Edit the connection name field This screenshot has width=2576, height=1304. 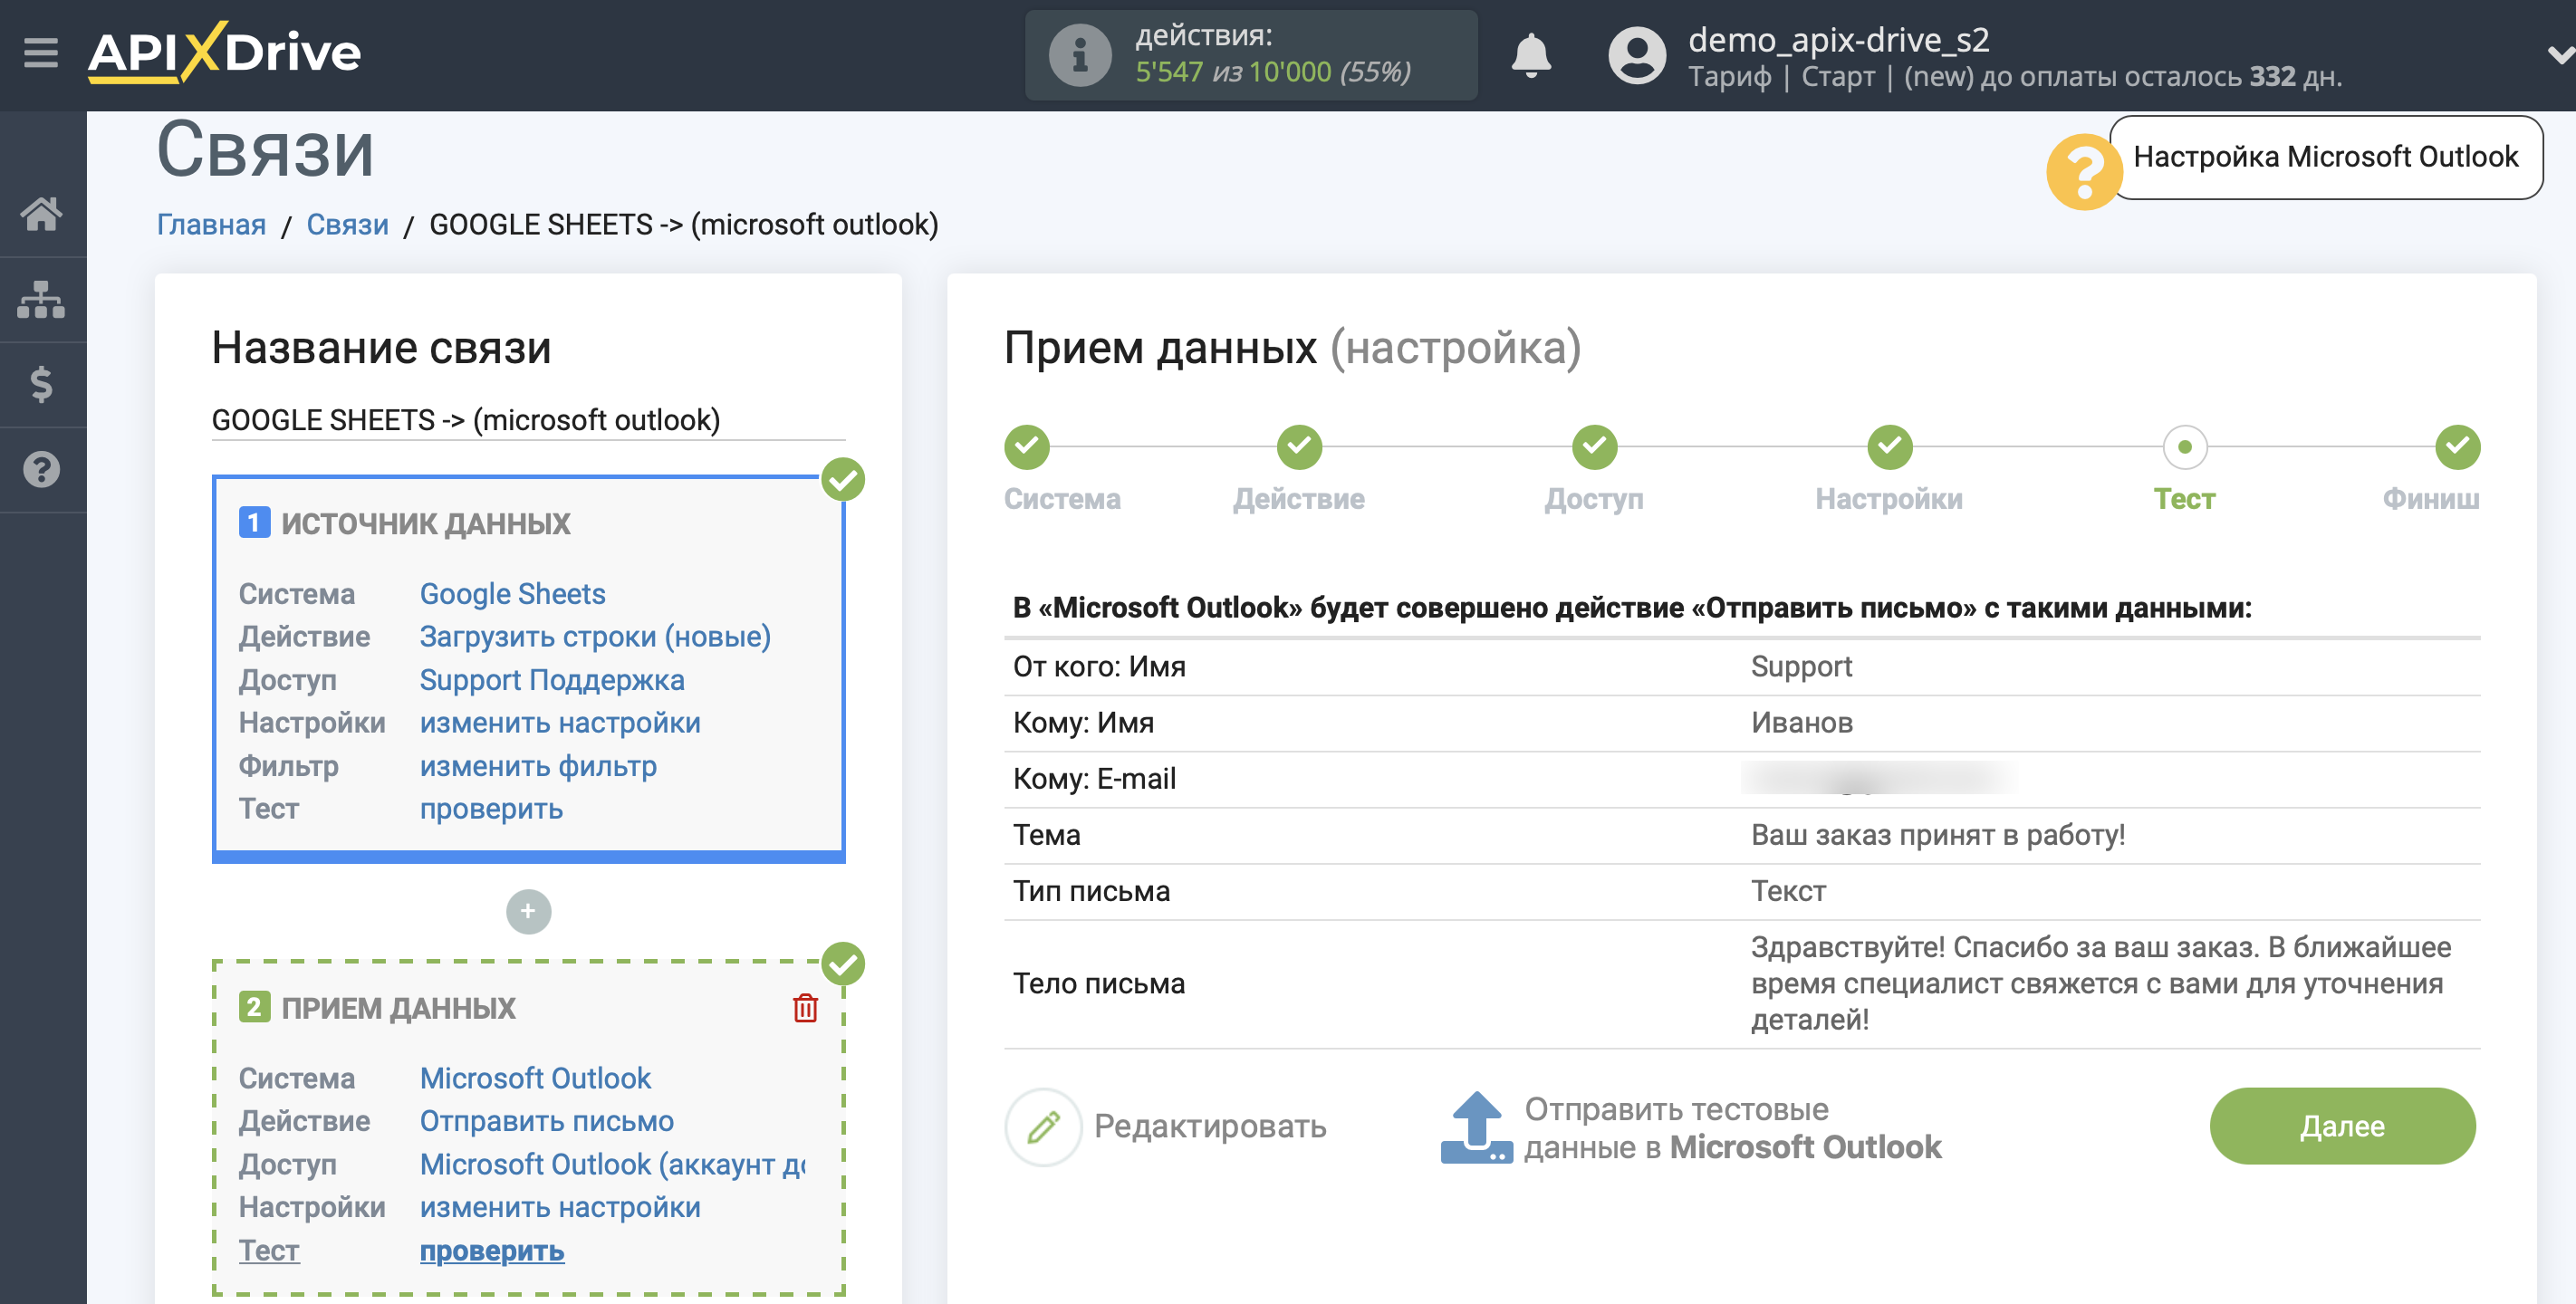tap(528, 420)
